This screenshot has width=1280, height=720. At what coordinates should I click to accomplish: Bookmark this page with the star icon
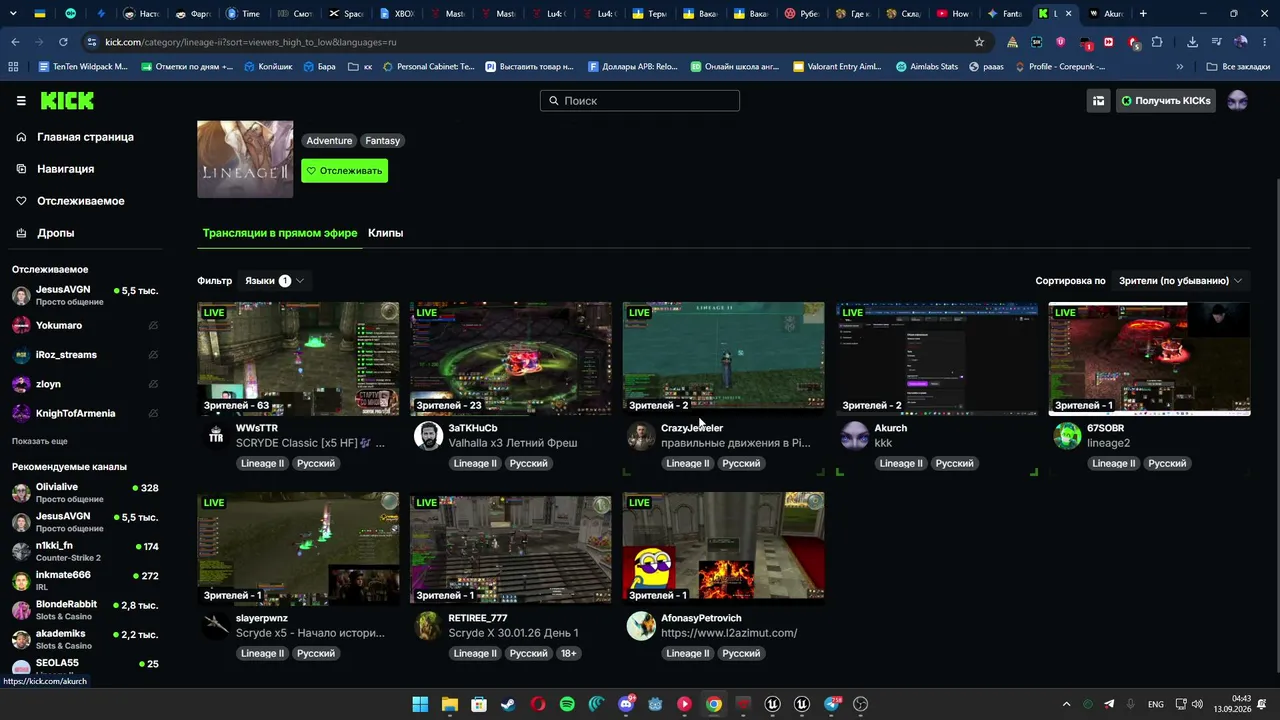[x=979, y=42]
